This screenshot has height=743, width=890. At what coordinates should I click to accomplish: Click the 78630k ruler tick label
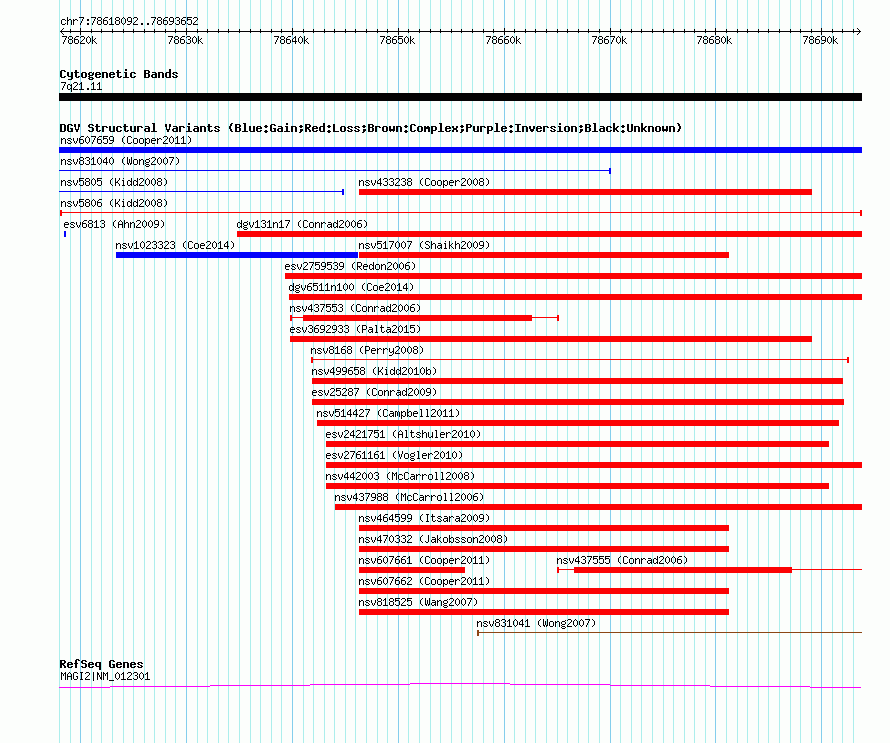pos(185,40)
